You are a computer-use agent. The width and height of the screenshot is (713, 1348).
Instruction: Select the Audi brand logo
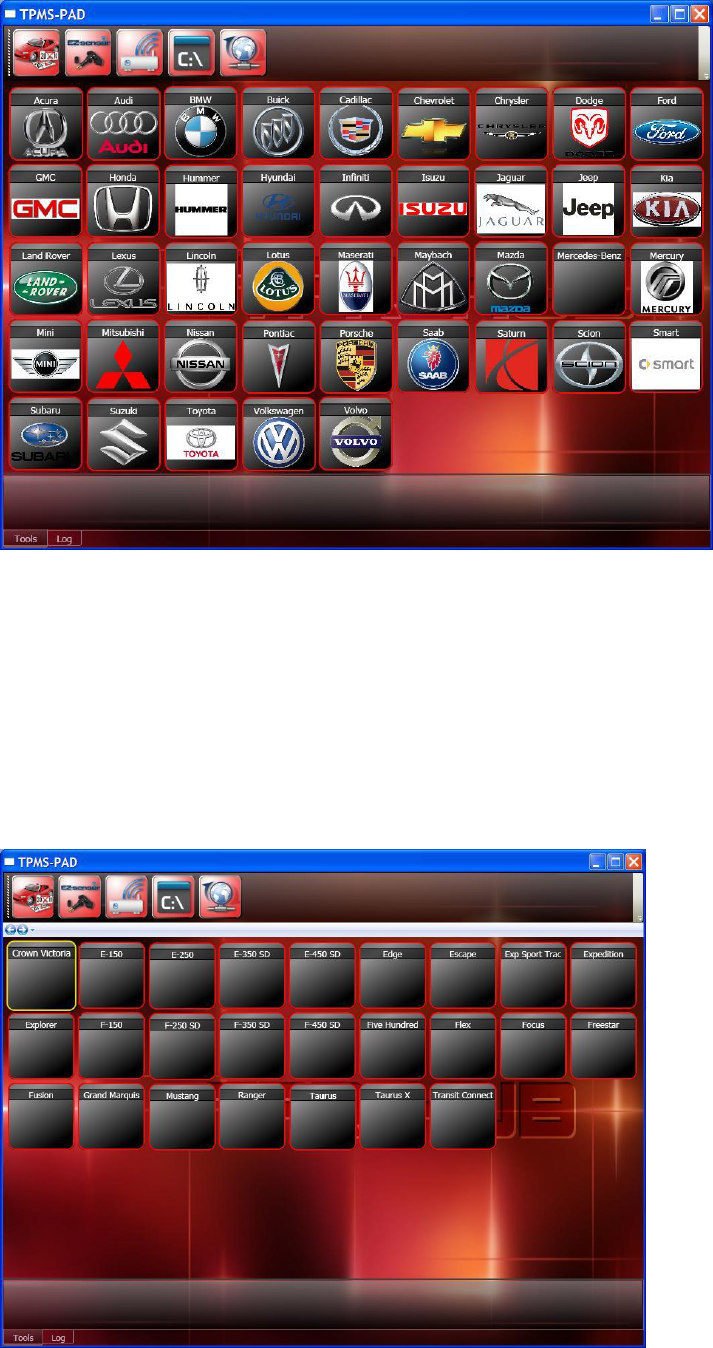click(x=123, y=125)
